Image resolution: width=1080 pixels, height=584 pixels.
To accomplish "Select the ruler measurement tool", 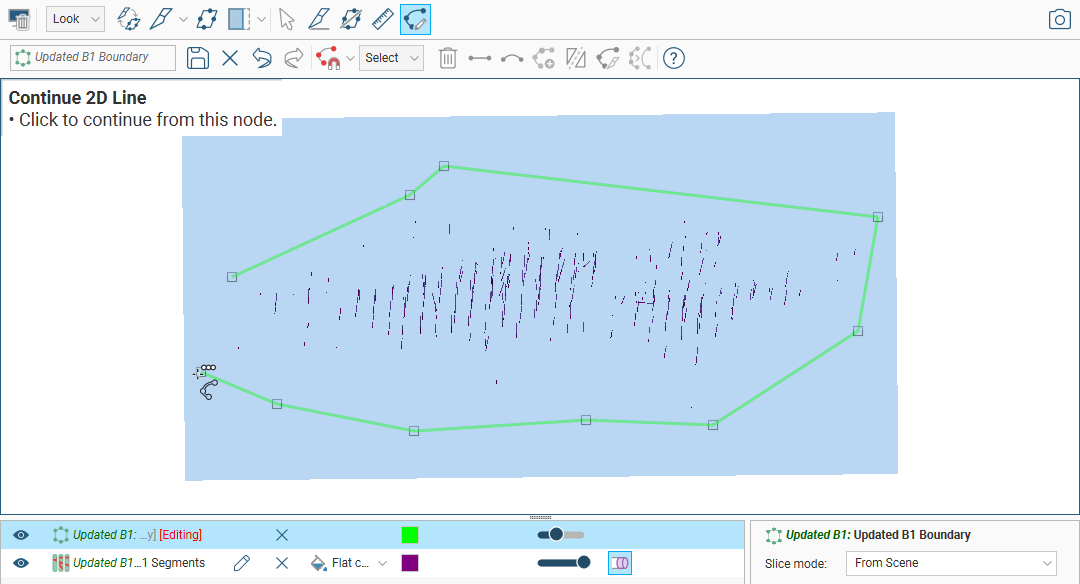I will click(382, 19).
